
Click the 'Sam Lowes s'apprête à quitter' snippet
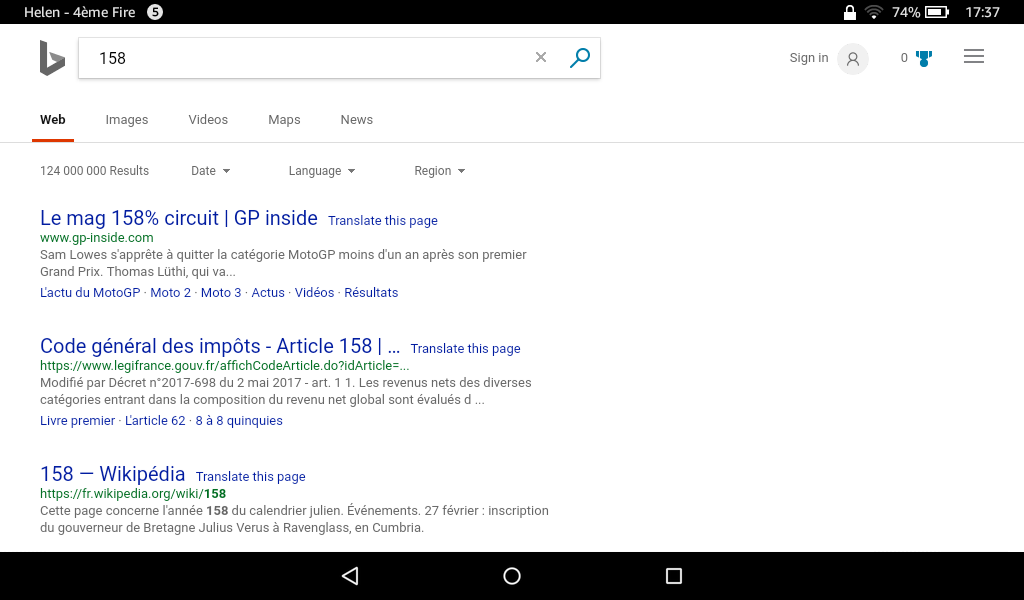[x=283, y=263]
